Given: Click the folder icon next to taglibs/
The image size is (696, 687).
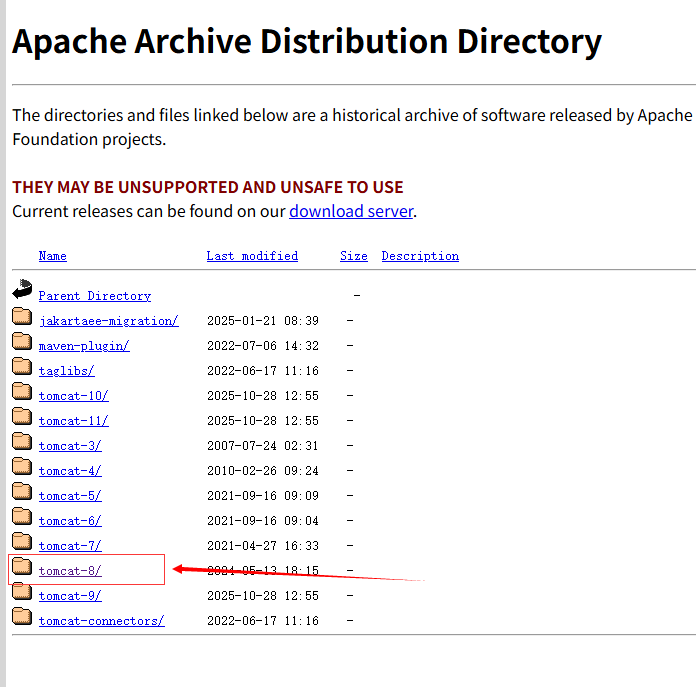Looking at the screenshot, I should tap(22, 366).
